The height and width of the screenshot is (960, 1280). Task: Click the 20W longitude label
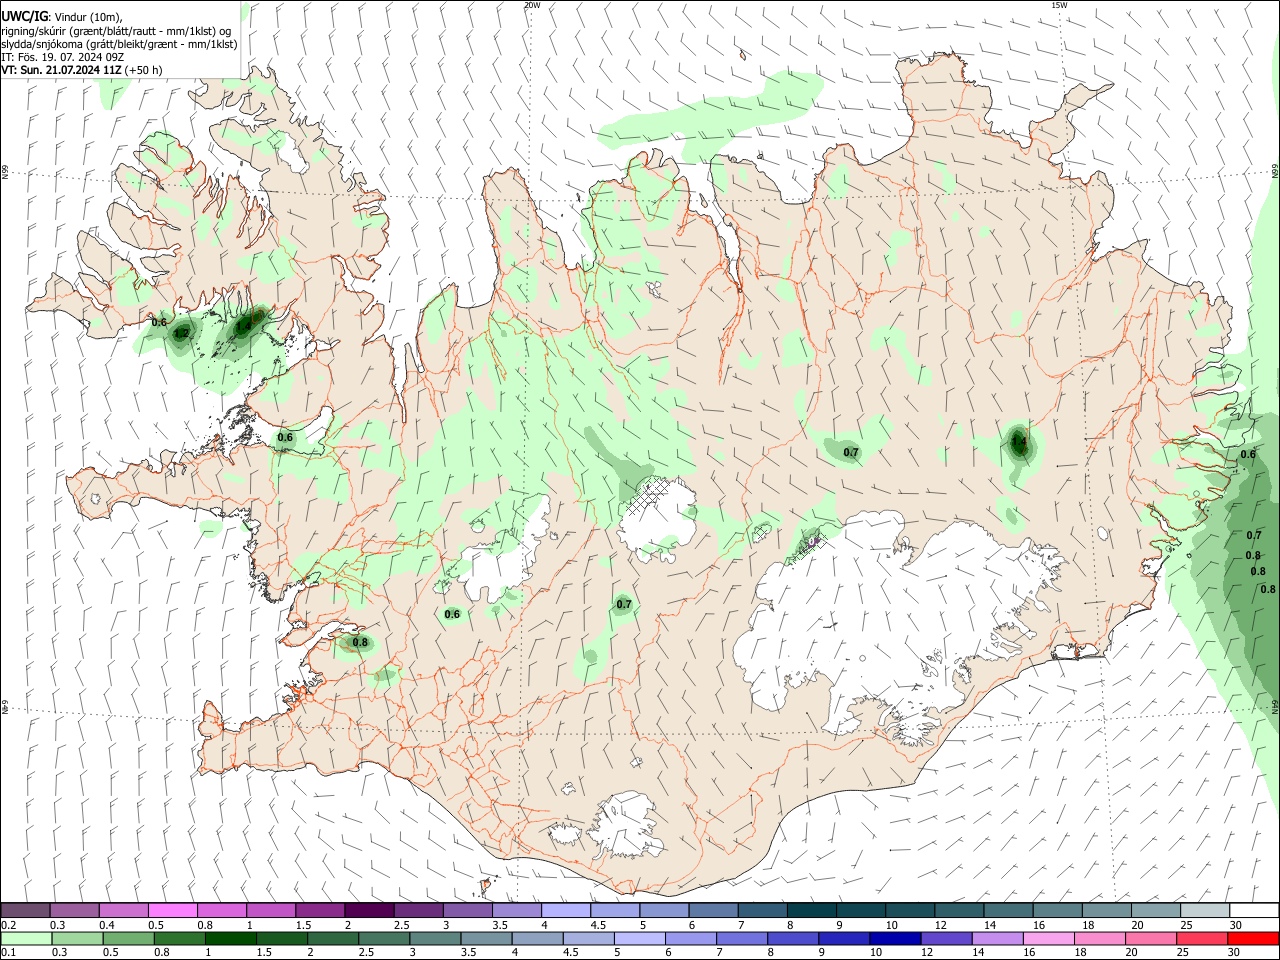pyautogui.click(x=531, y=5)
